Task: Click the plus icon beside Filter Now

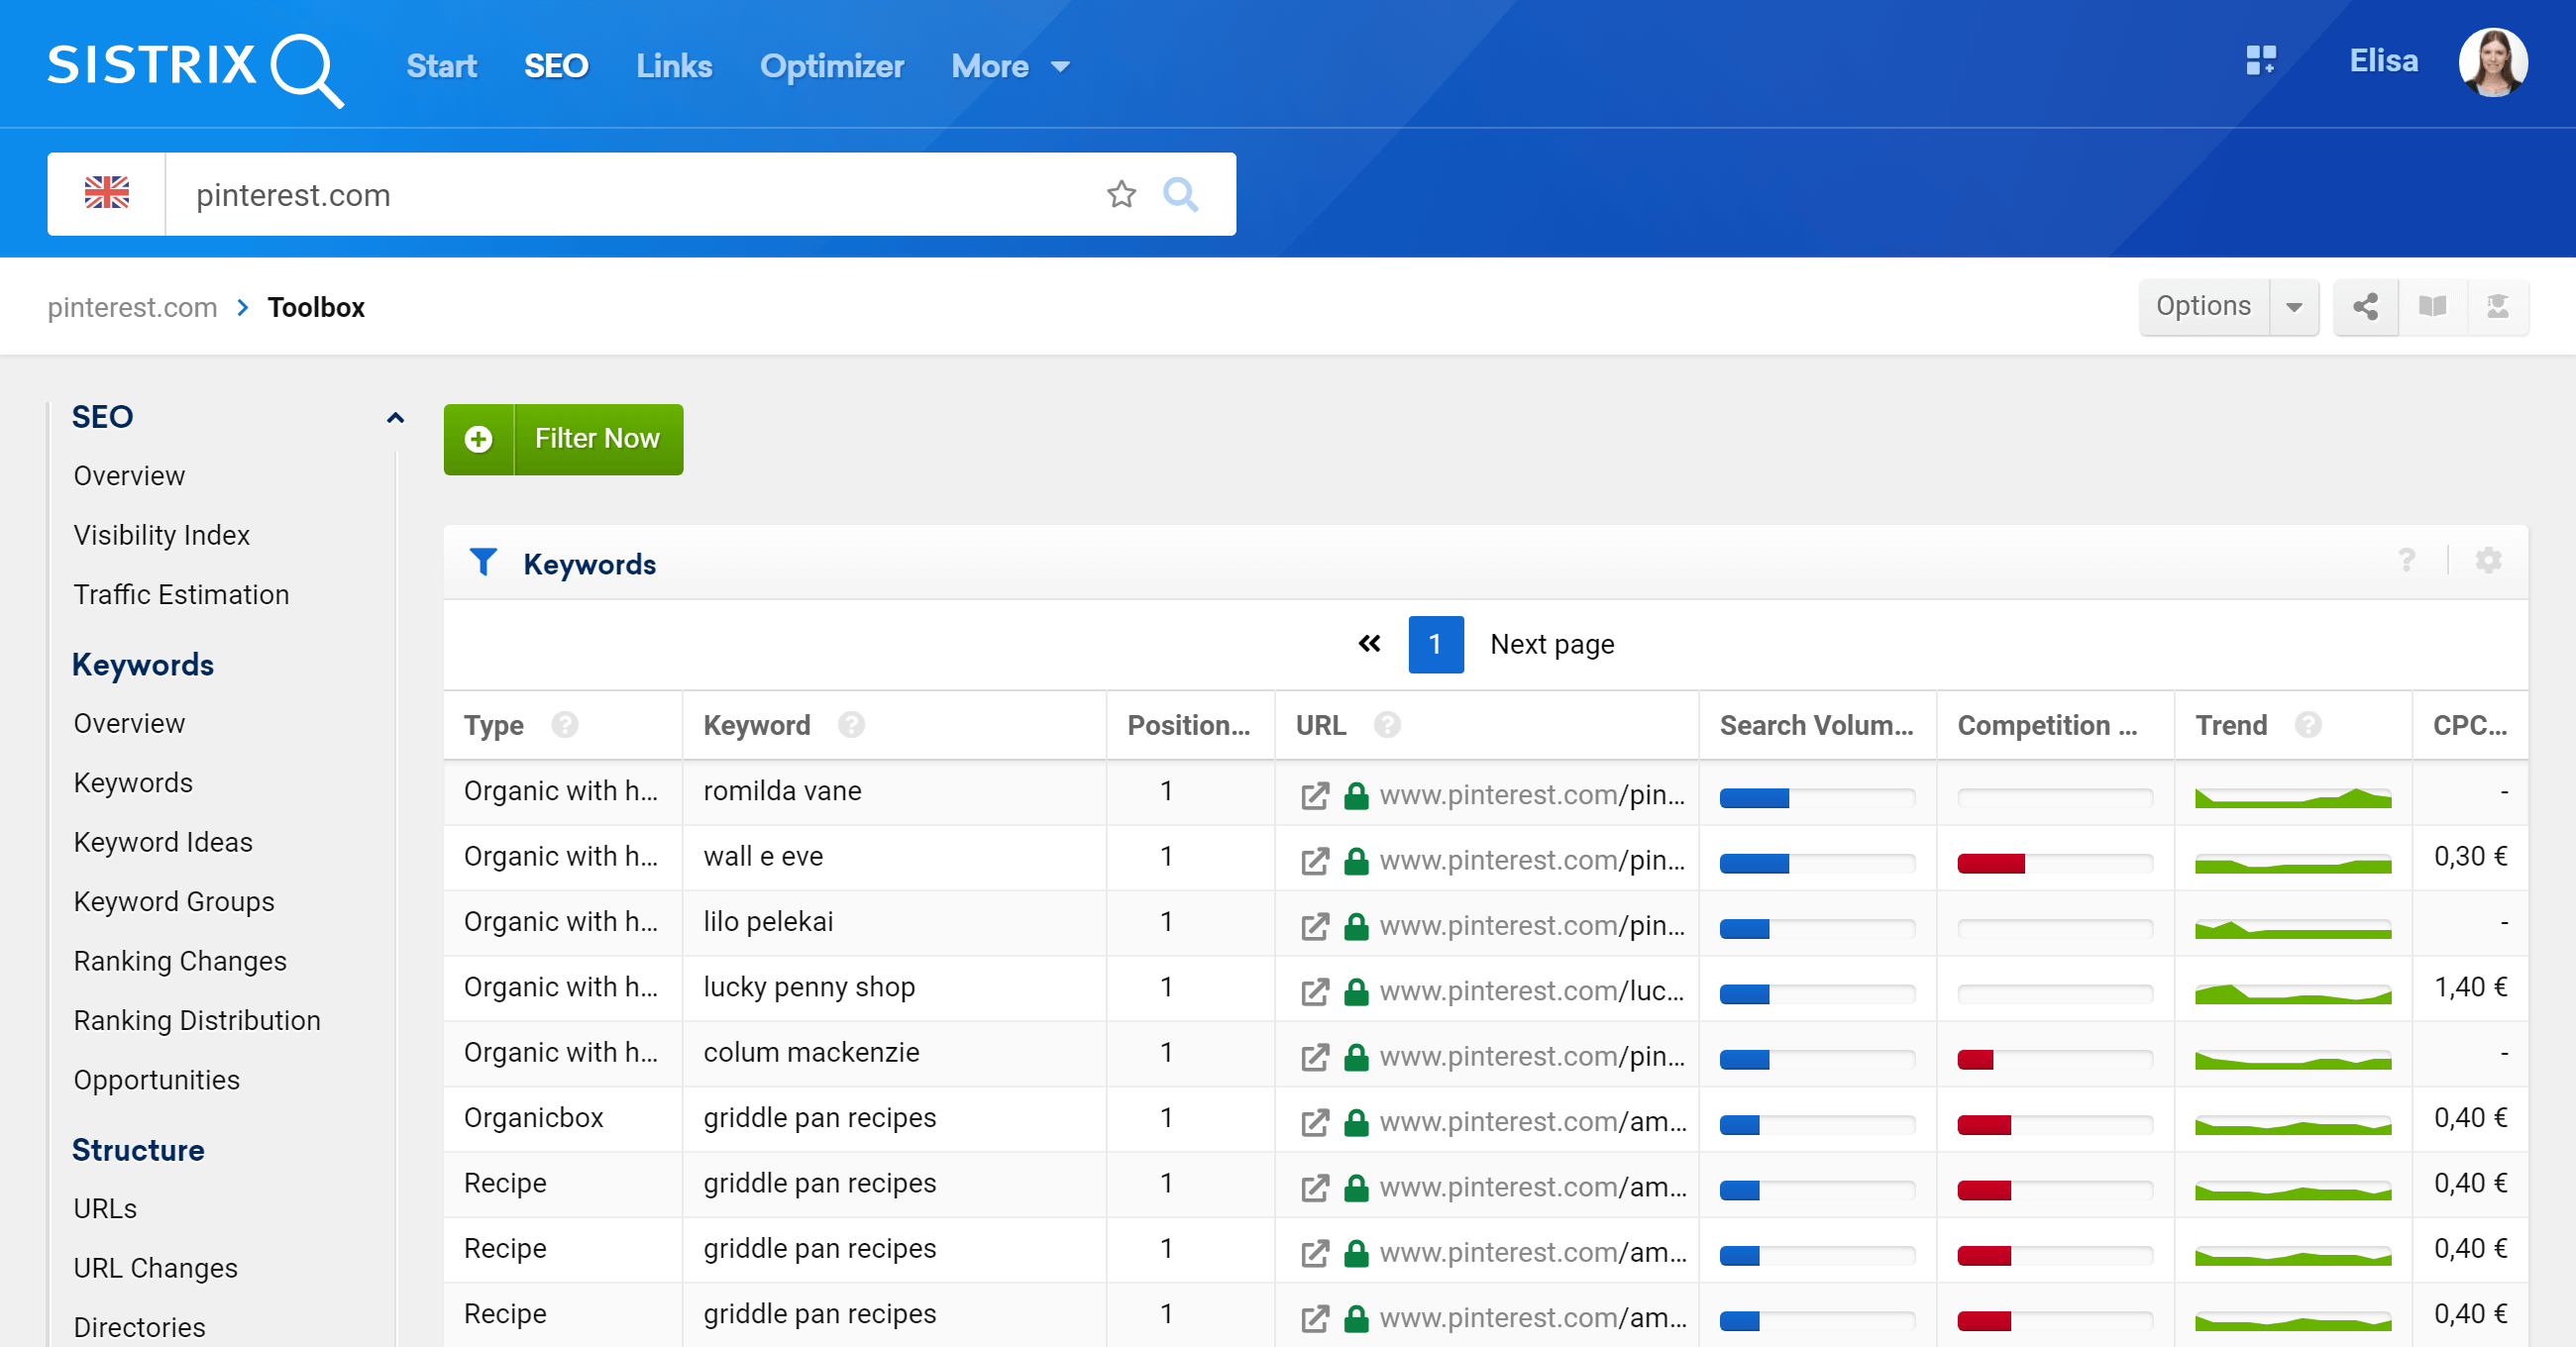Action: pos(479,439)
